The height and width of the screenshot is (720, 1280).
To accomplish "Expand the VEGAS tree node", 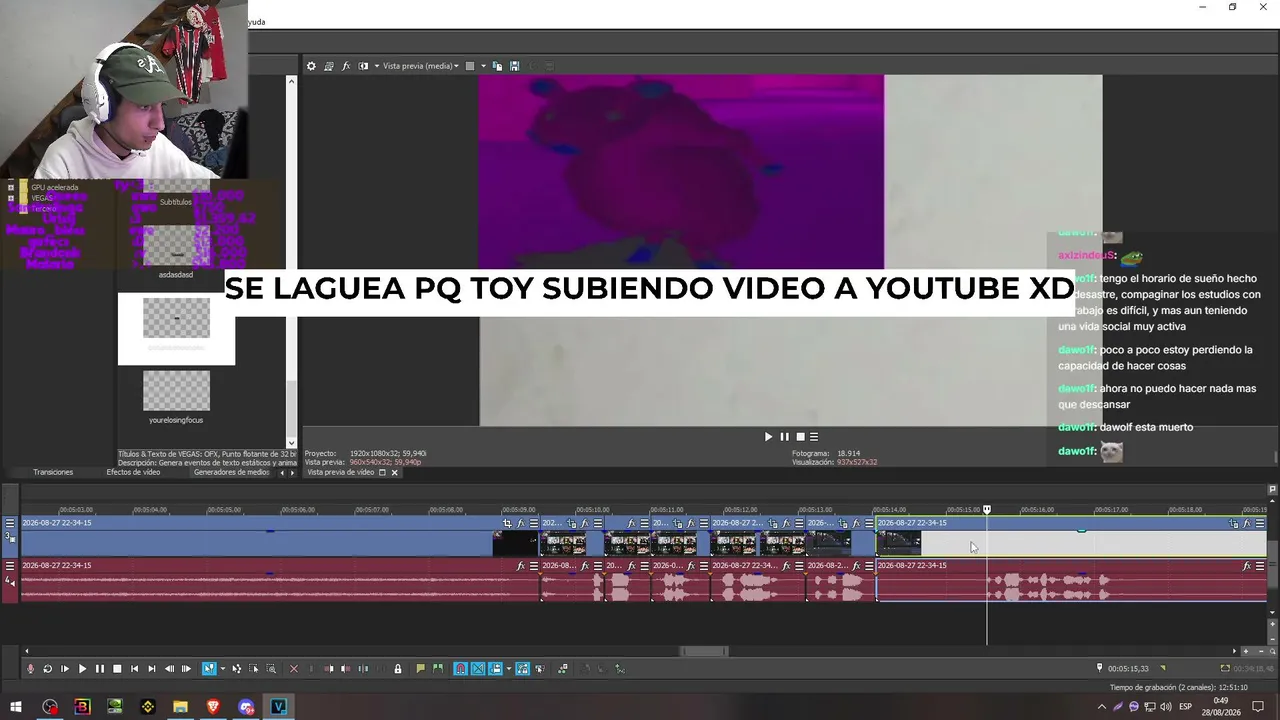I will tap(11, 198).
